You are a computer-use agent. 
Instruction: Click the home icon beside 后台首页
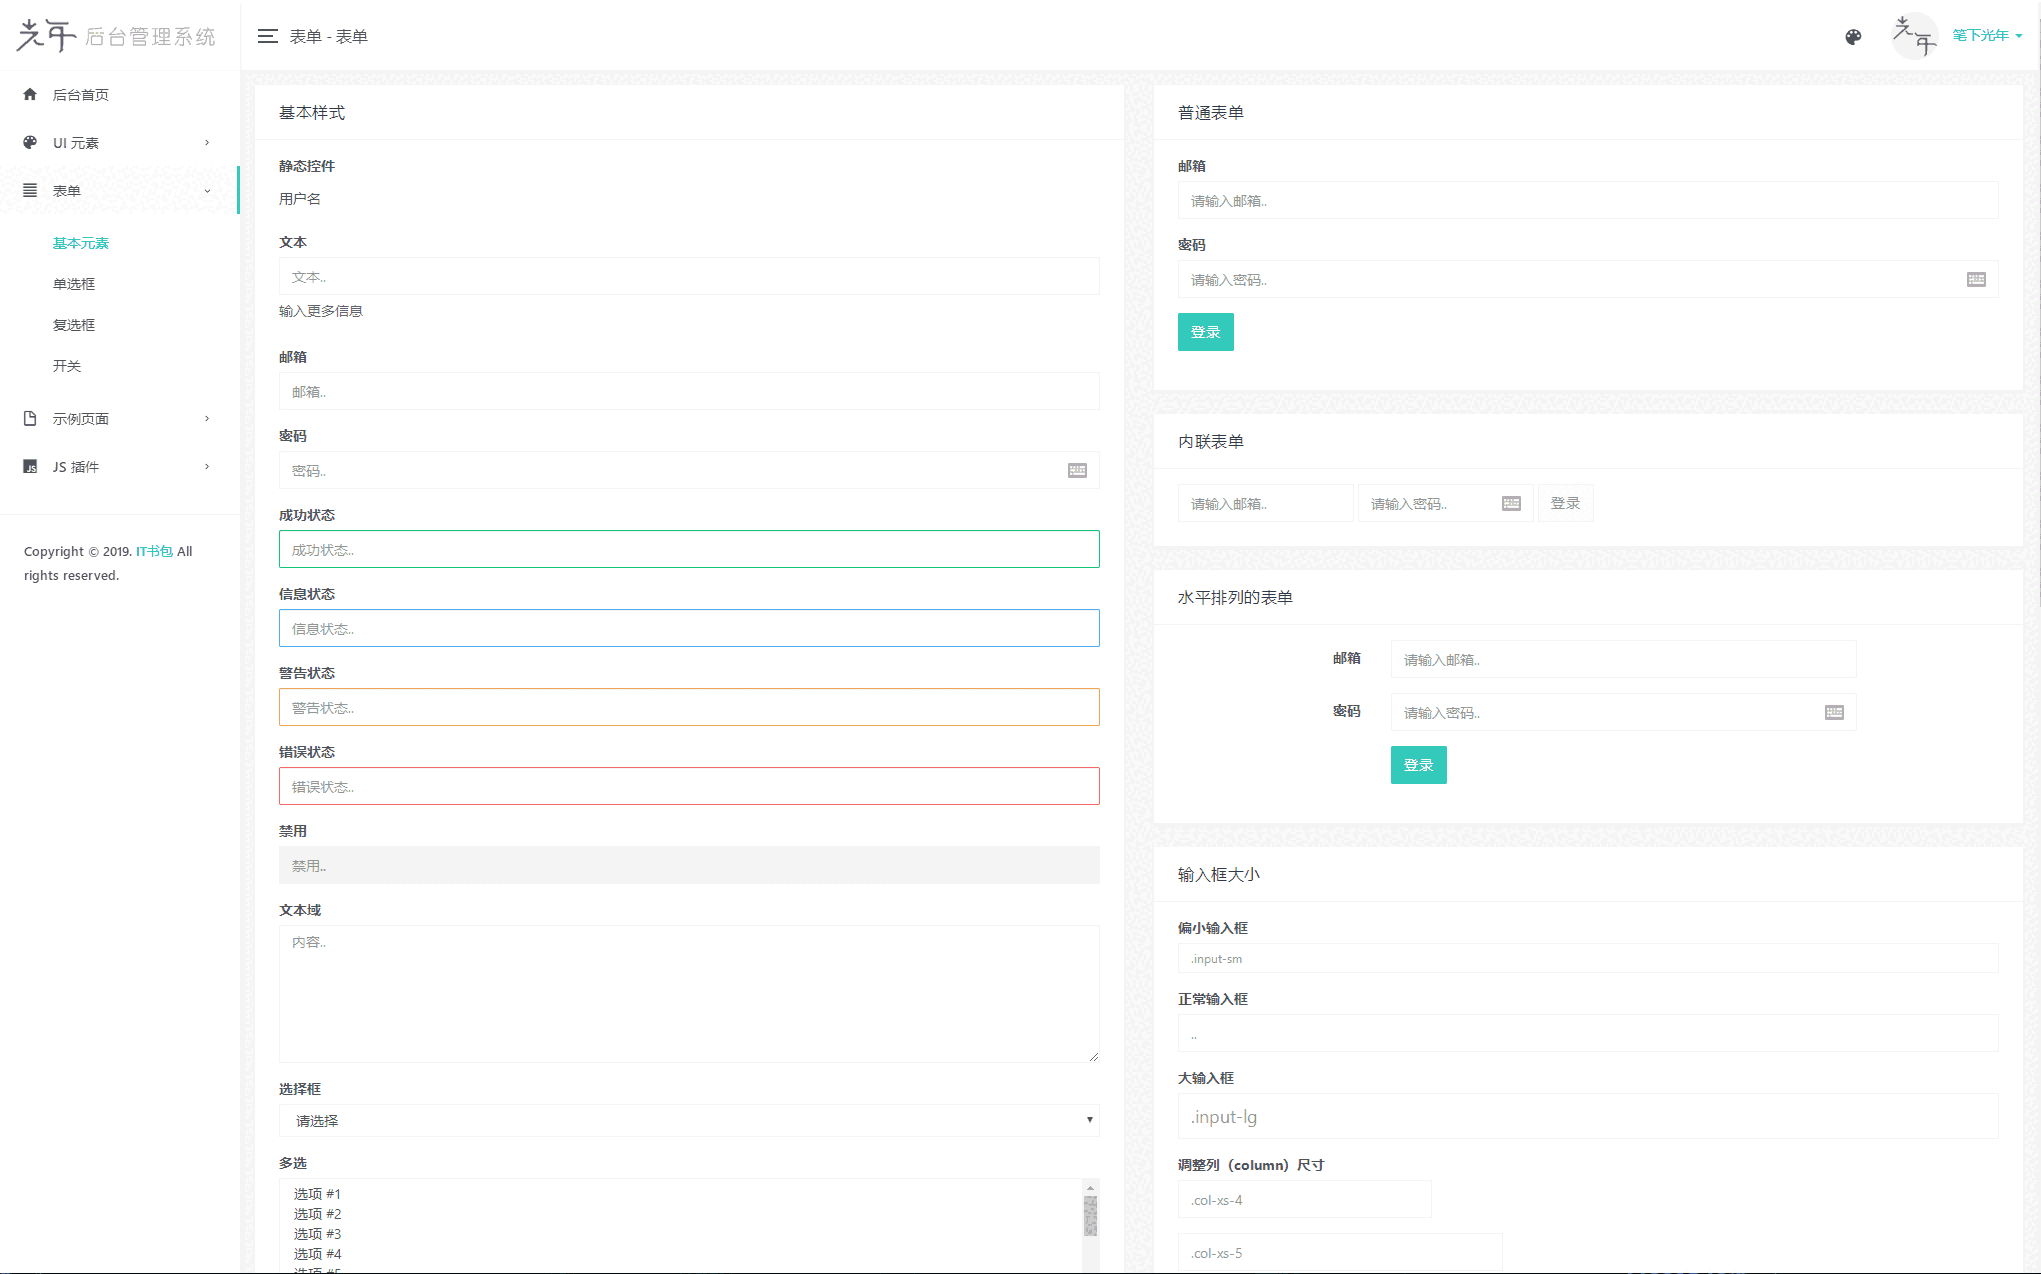click(30, 94)
